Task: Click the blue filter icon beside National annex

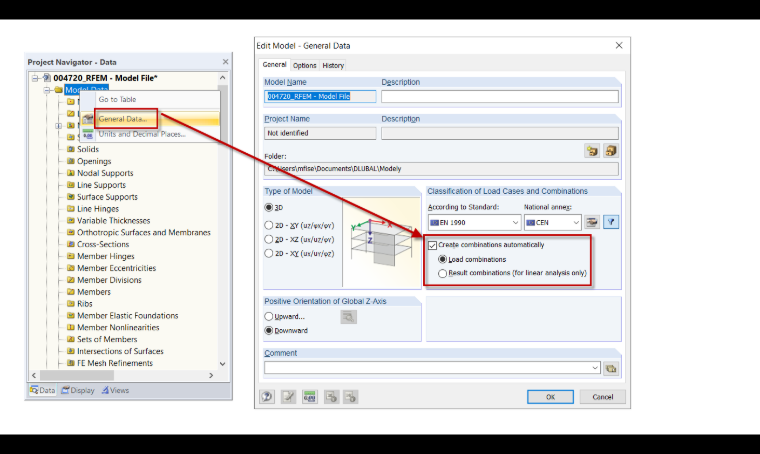Action: 611,222
